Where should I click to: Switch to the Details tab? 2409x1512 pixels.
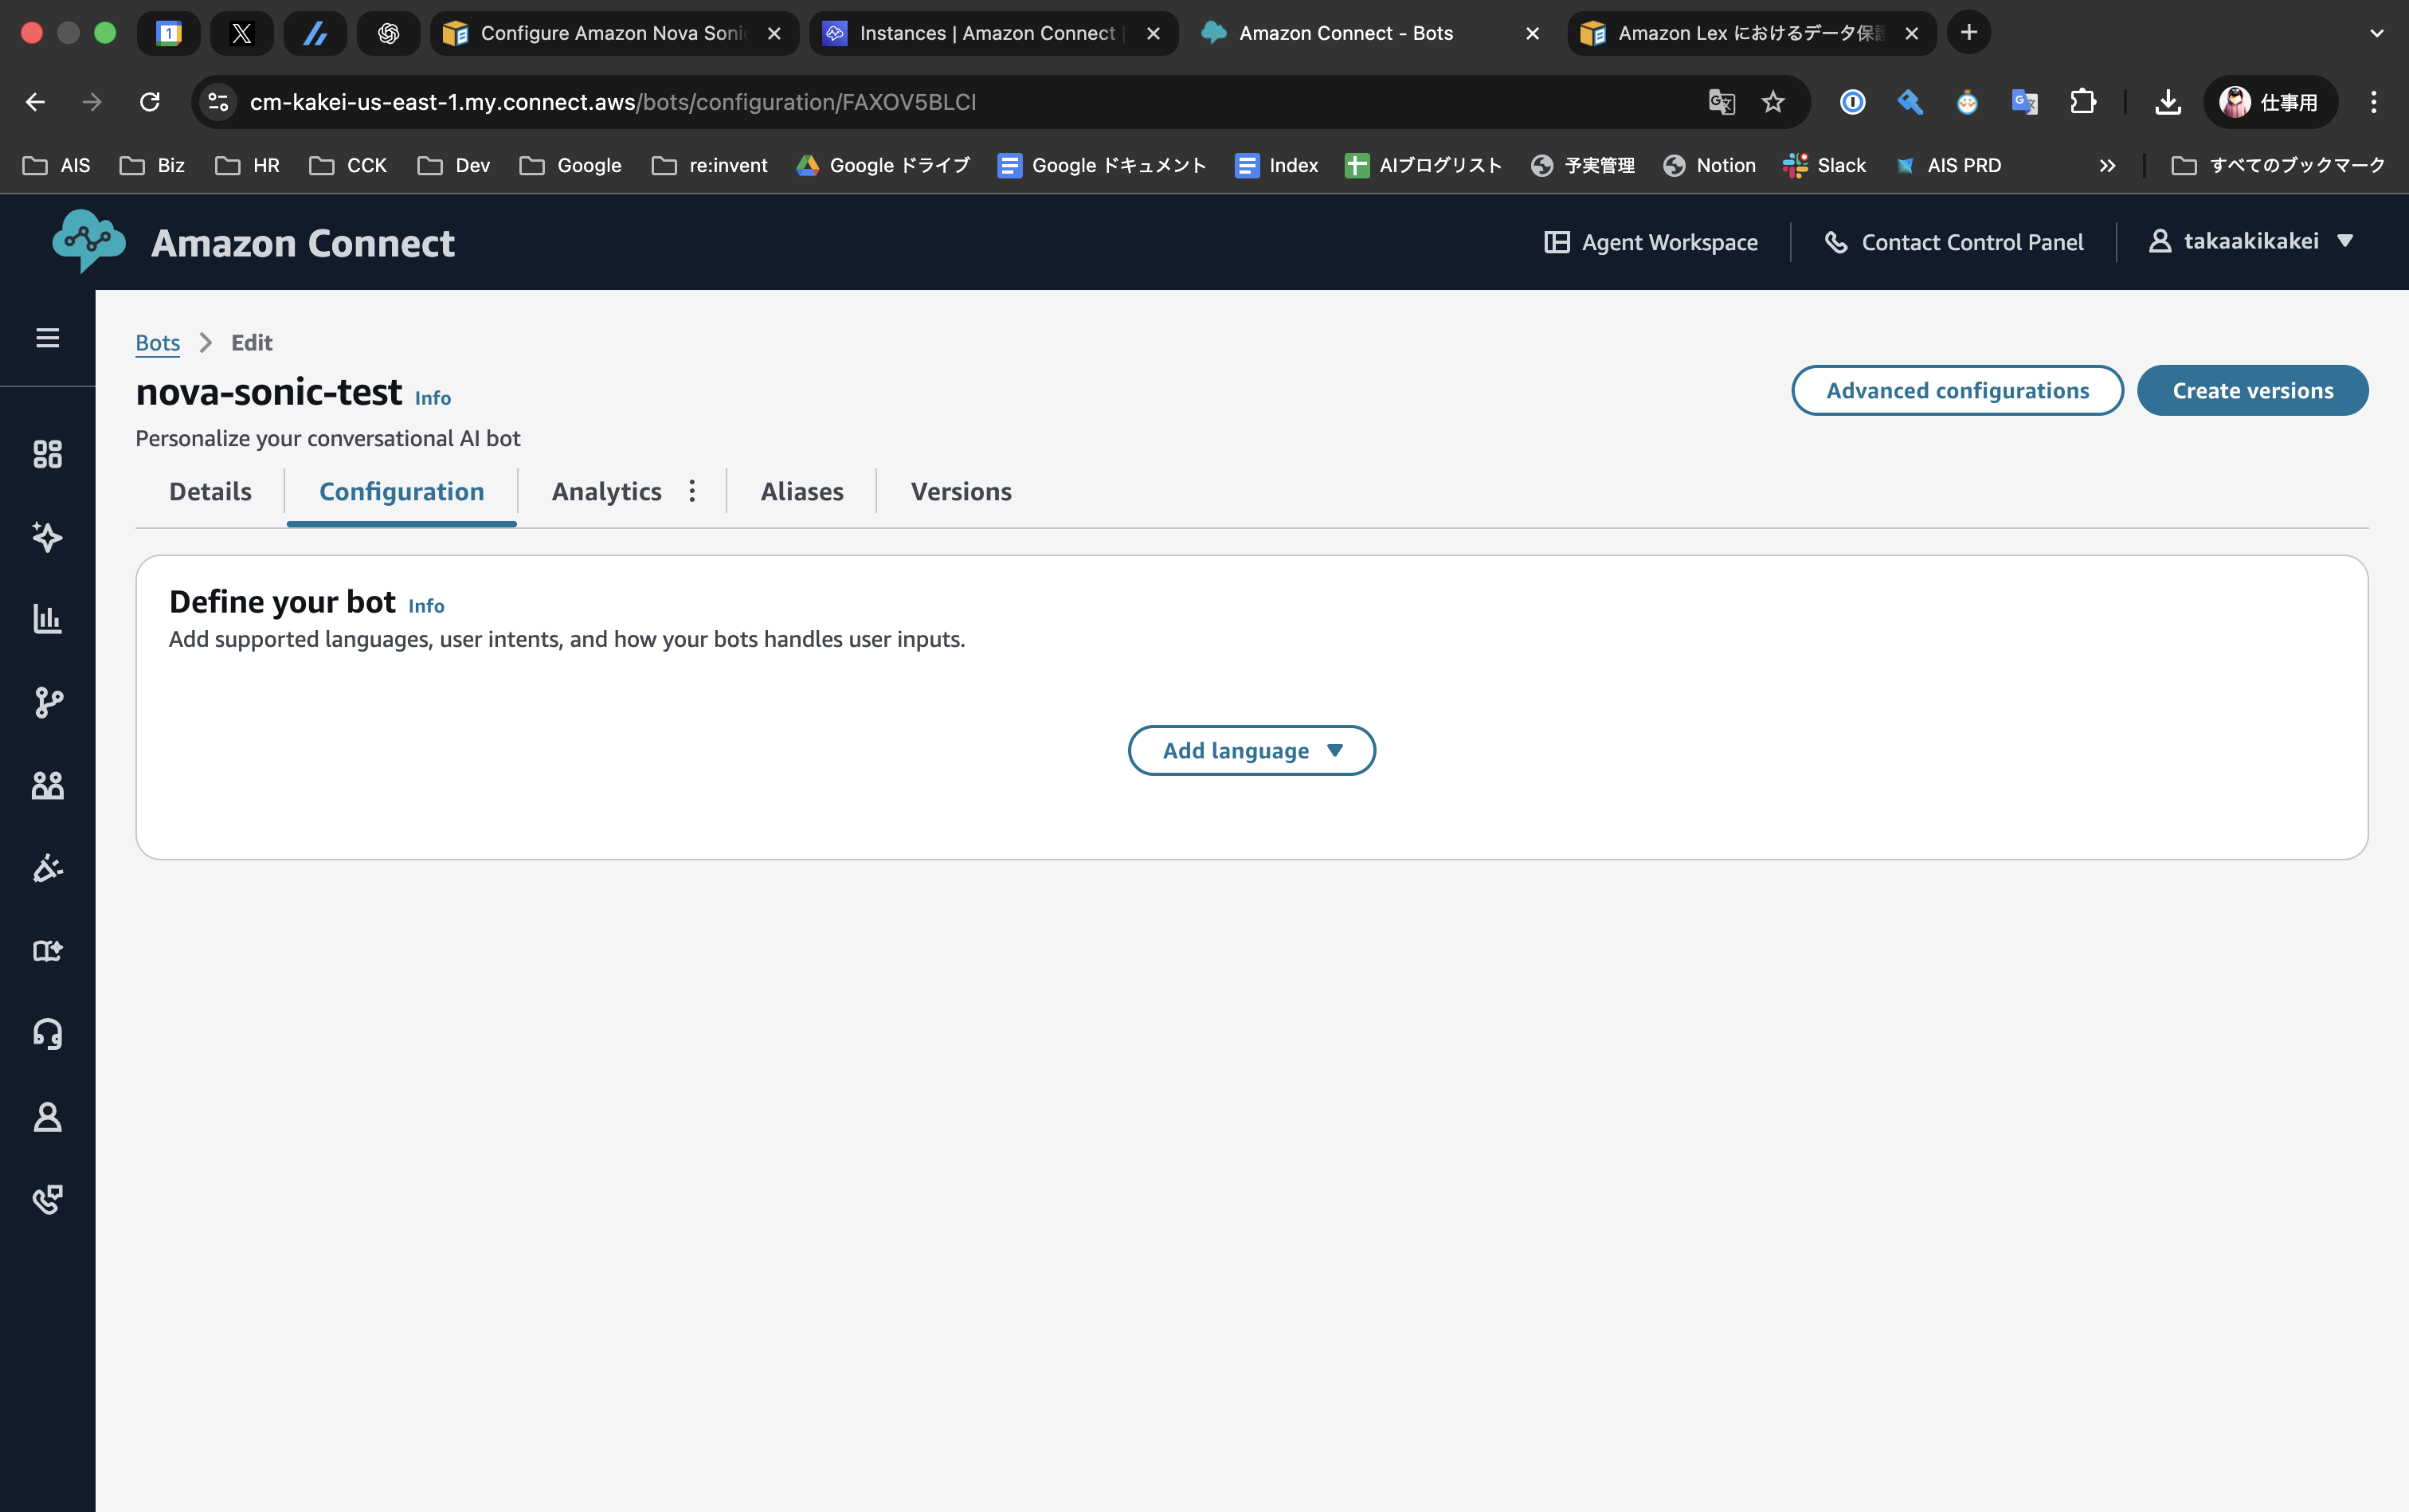210,491
